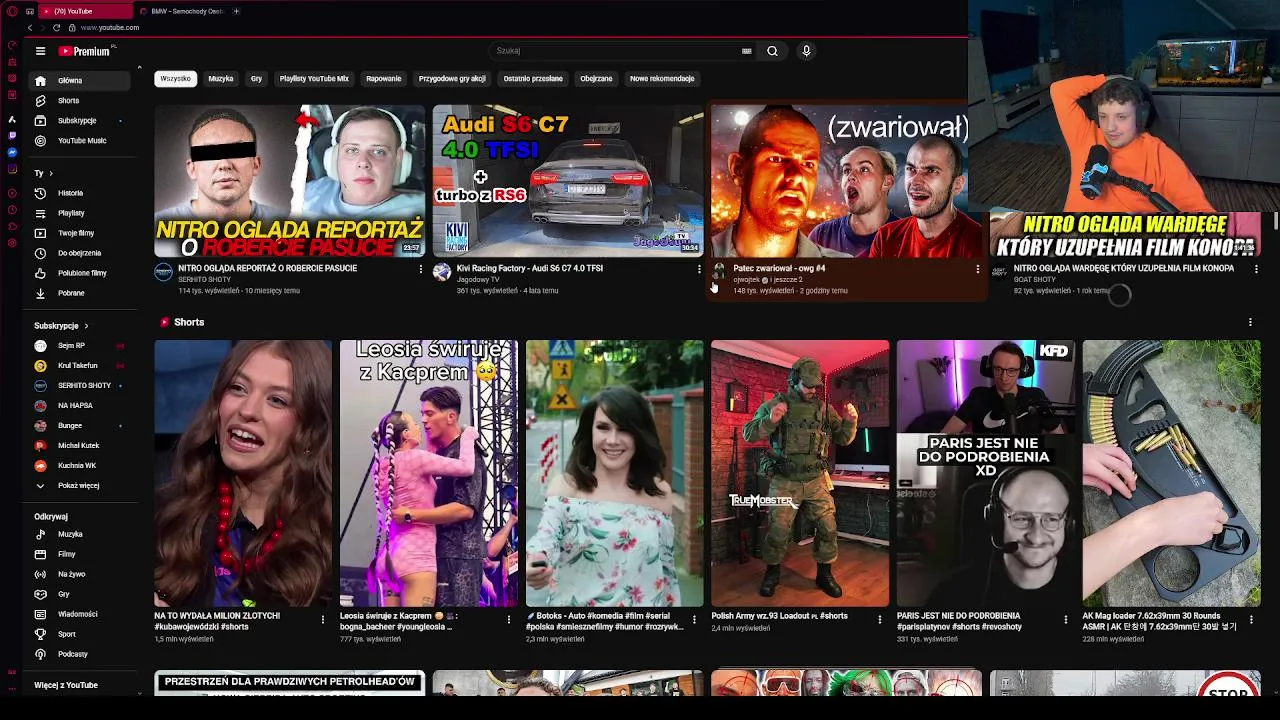Open Paris jest nie do podrobienia short
Image resolution: width=1280 pixels, height=720 pixels.
[985, 473]
